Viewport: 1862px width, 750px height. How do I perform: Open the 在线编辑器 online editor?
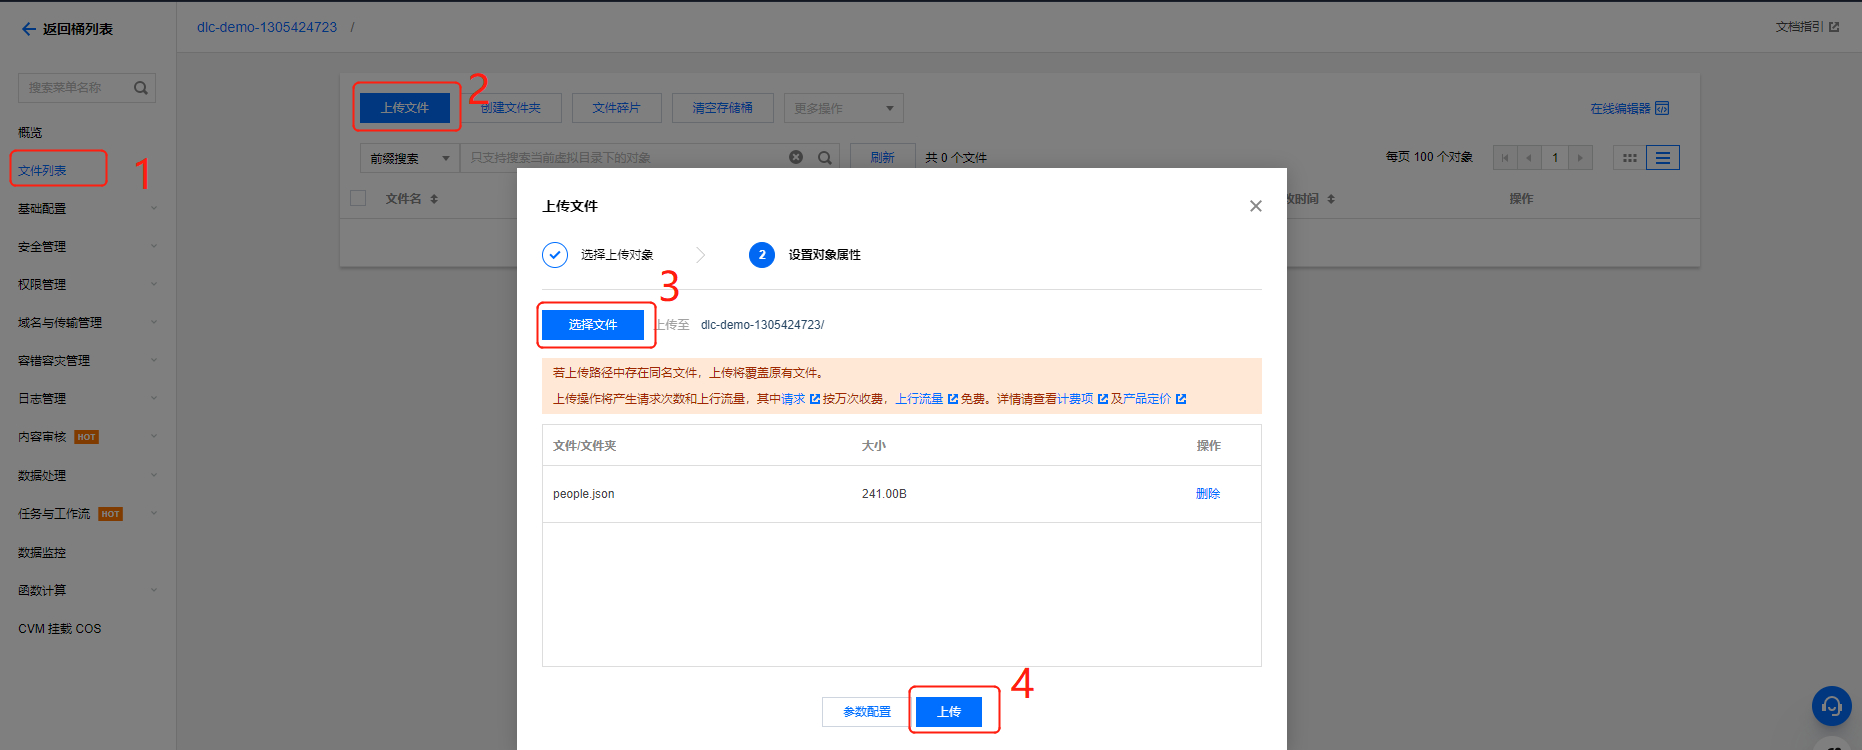click(x=1629, y=108)
